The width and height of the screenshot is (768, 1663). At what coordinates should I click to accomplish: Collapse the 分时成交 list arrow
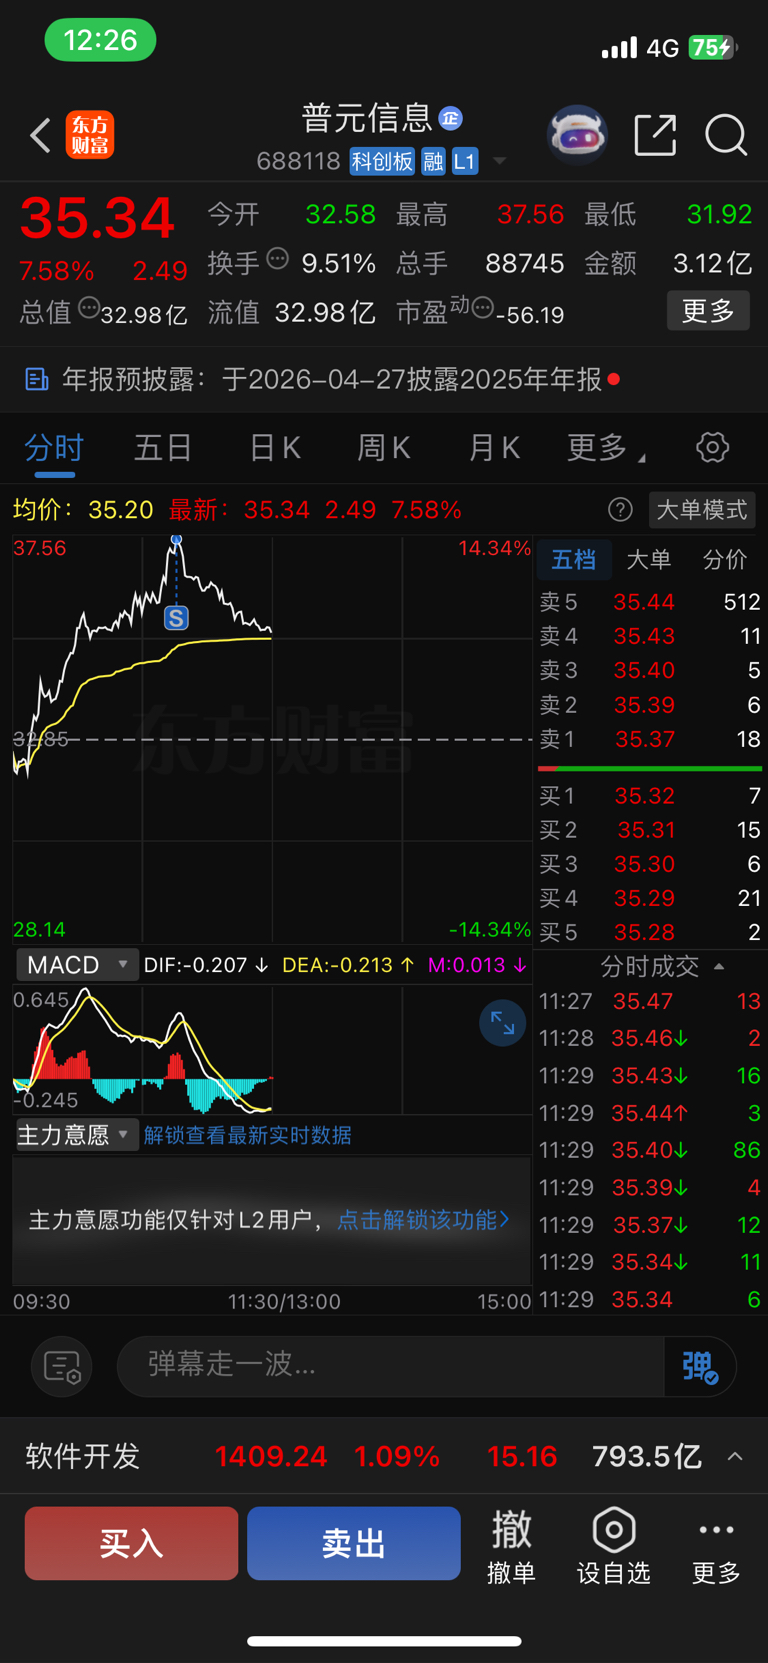click(x=719, y=967)
